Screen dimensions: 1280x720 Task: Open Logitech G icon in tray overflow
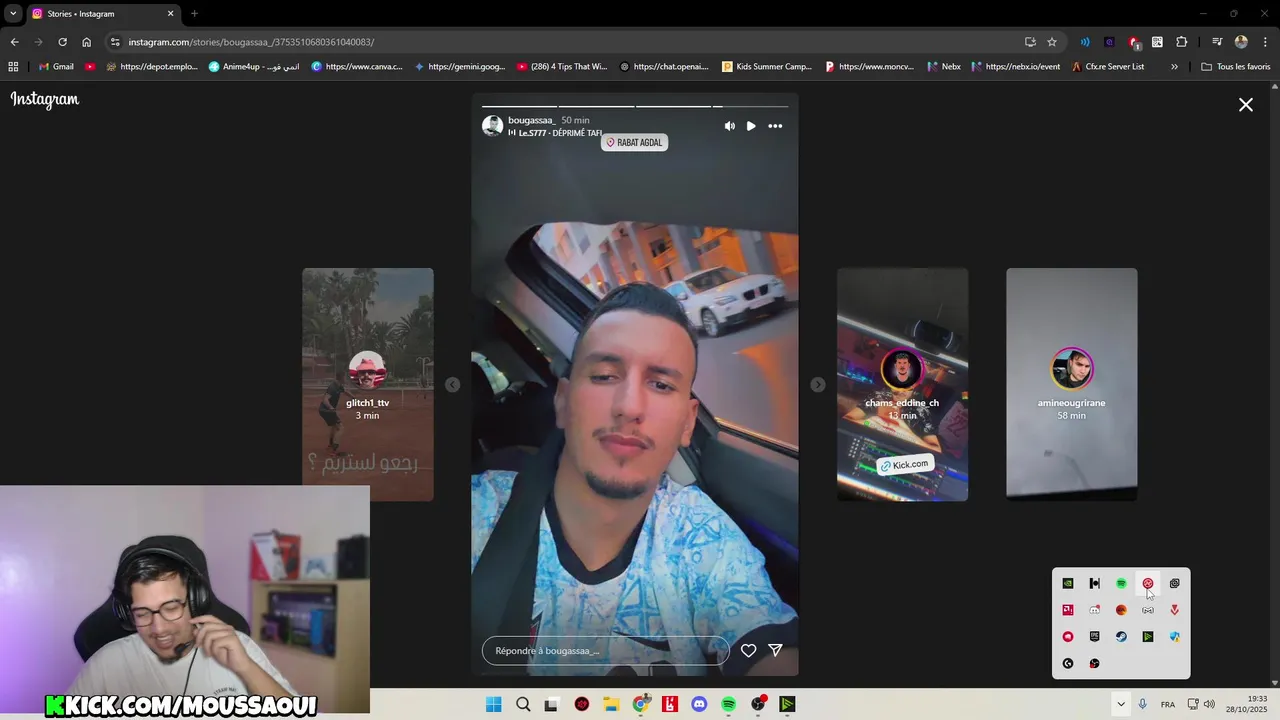pyautogui.click(x=1068, y=663)
